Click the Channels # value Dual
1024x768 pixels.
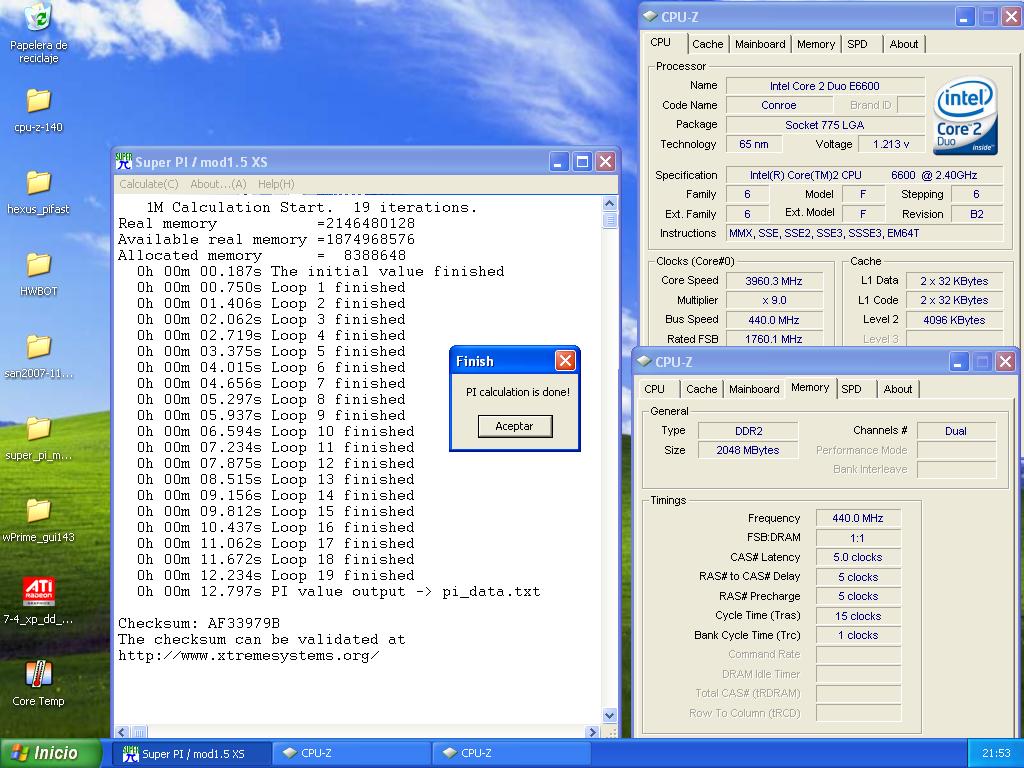(956, 431)
